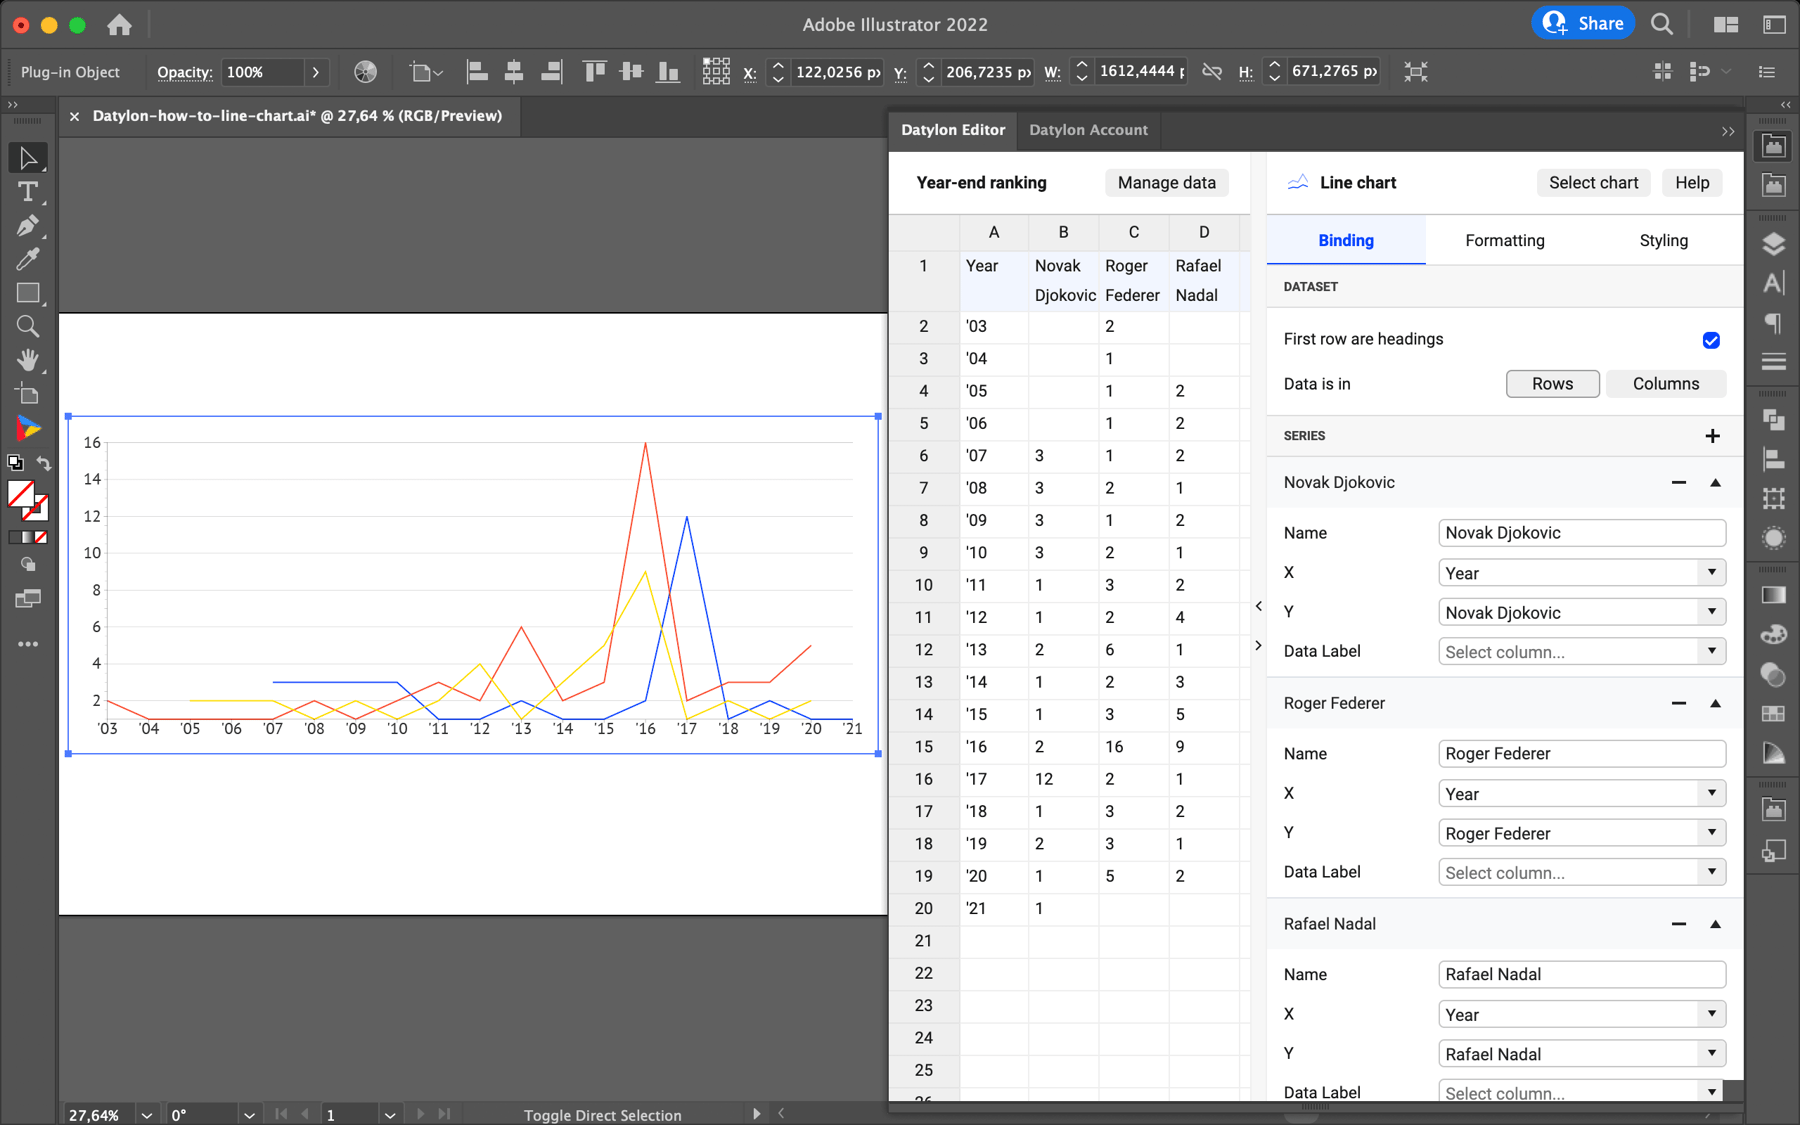Open the Year dropdown for Roger Federer X
The image size is (1800, 1125).
coord(1581,793)
